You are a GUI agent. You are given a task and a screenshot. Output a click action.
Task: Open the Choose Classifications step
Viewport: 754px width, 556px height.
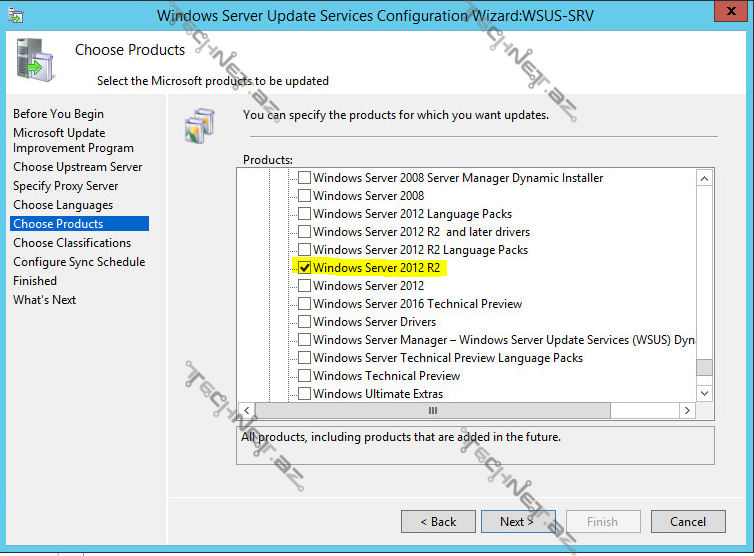click(x=72, y=243)
